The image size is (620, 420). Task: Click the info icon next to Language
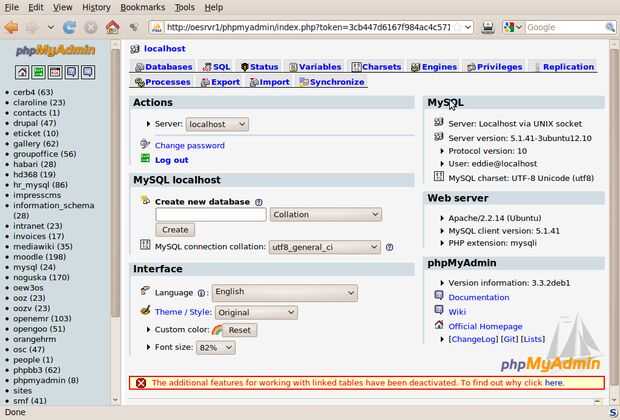201,293
